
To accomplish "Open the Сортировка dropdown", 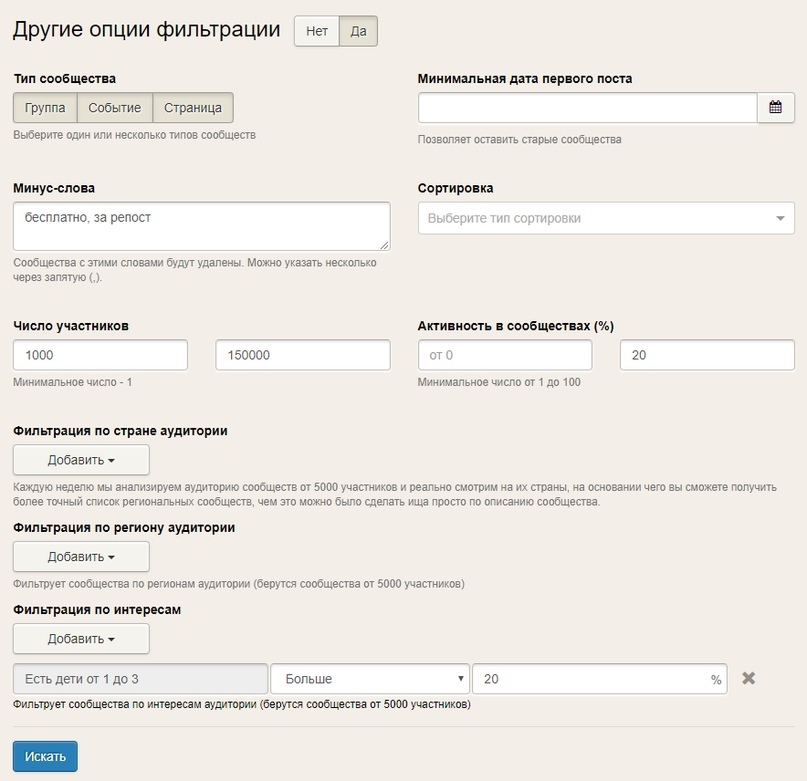I will click(606, 218).
